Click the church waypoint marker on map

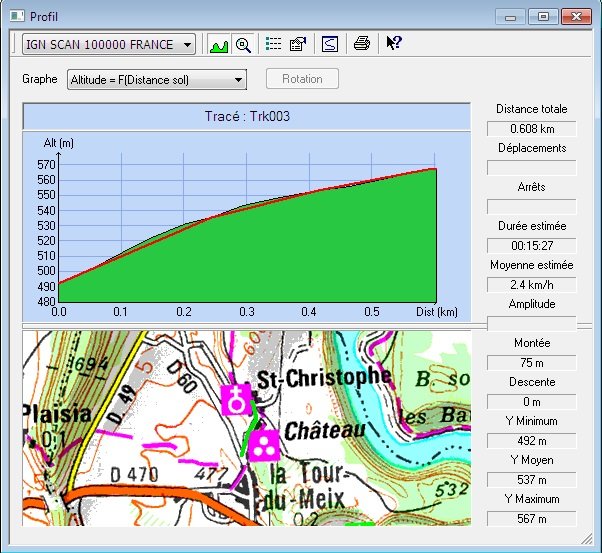(x=236, y=400)
